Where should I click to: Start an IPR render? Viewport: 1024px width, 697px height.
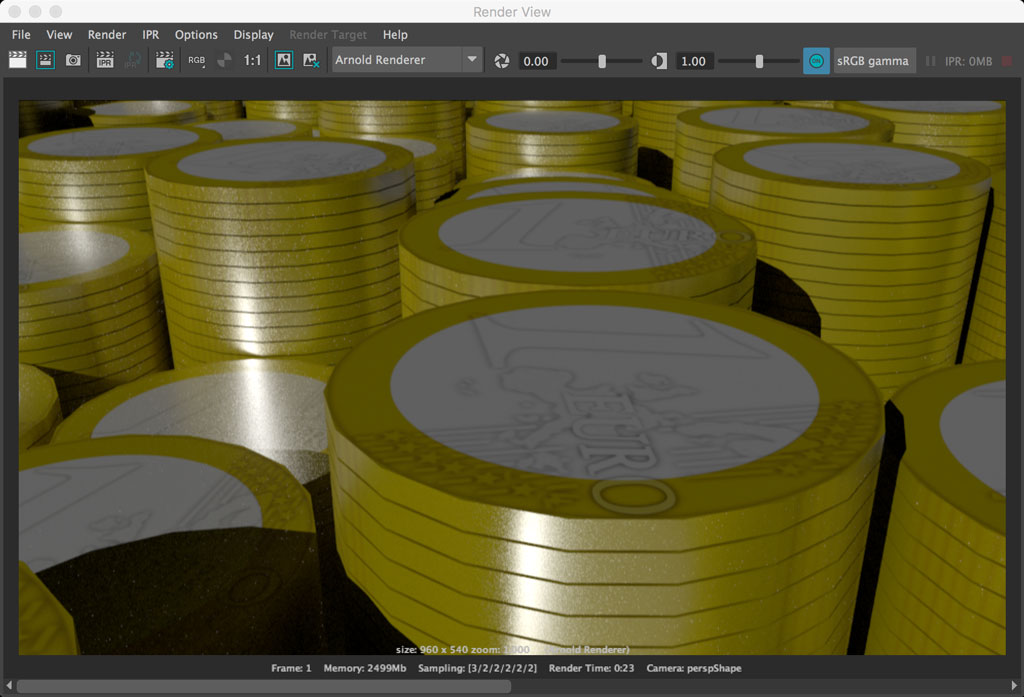click(105, 61)
